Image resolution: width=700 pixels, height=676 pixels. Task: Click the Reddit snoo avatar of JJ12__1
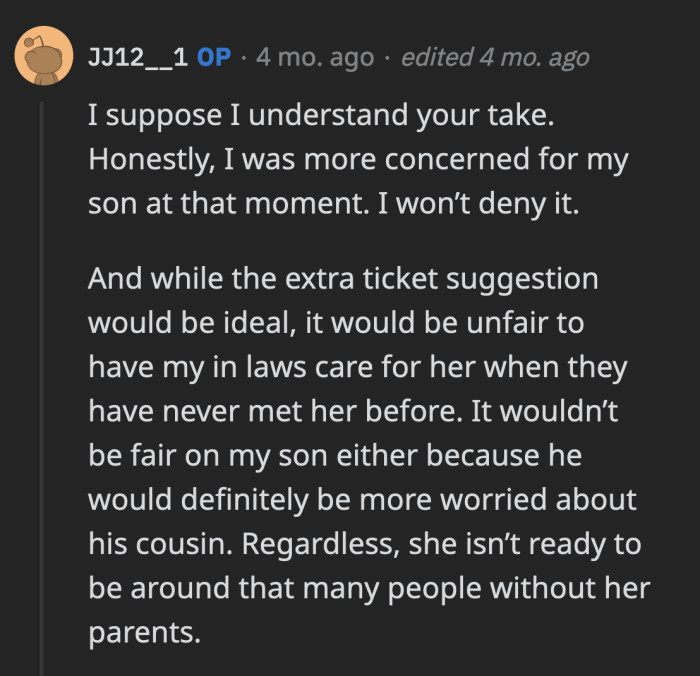click(x=43, y=57)
